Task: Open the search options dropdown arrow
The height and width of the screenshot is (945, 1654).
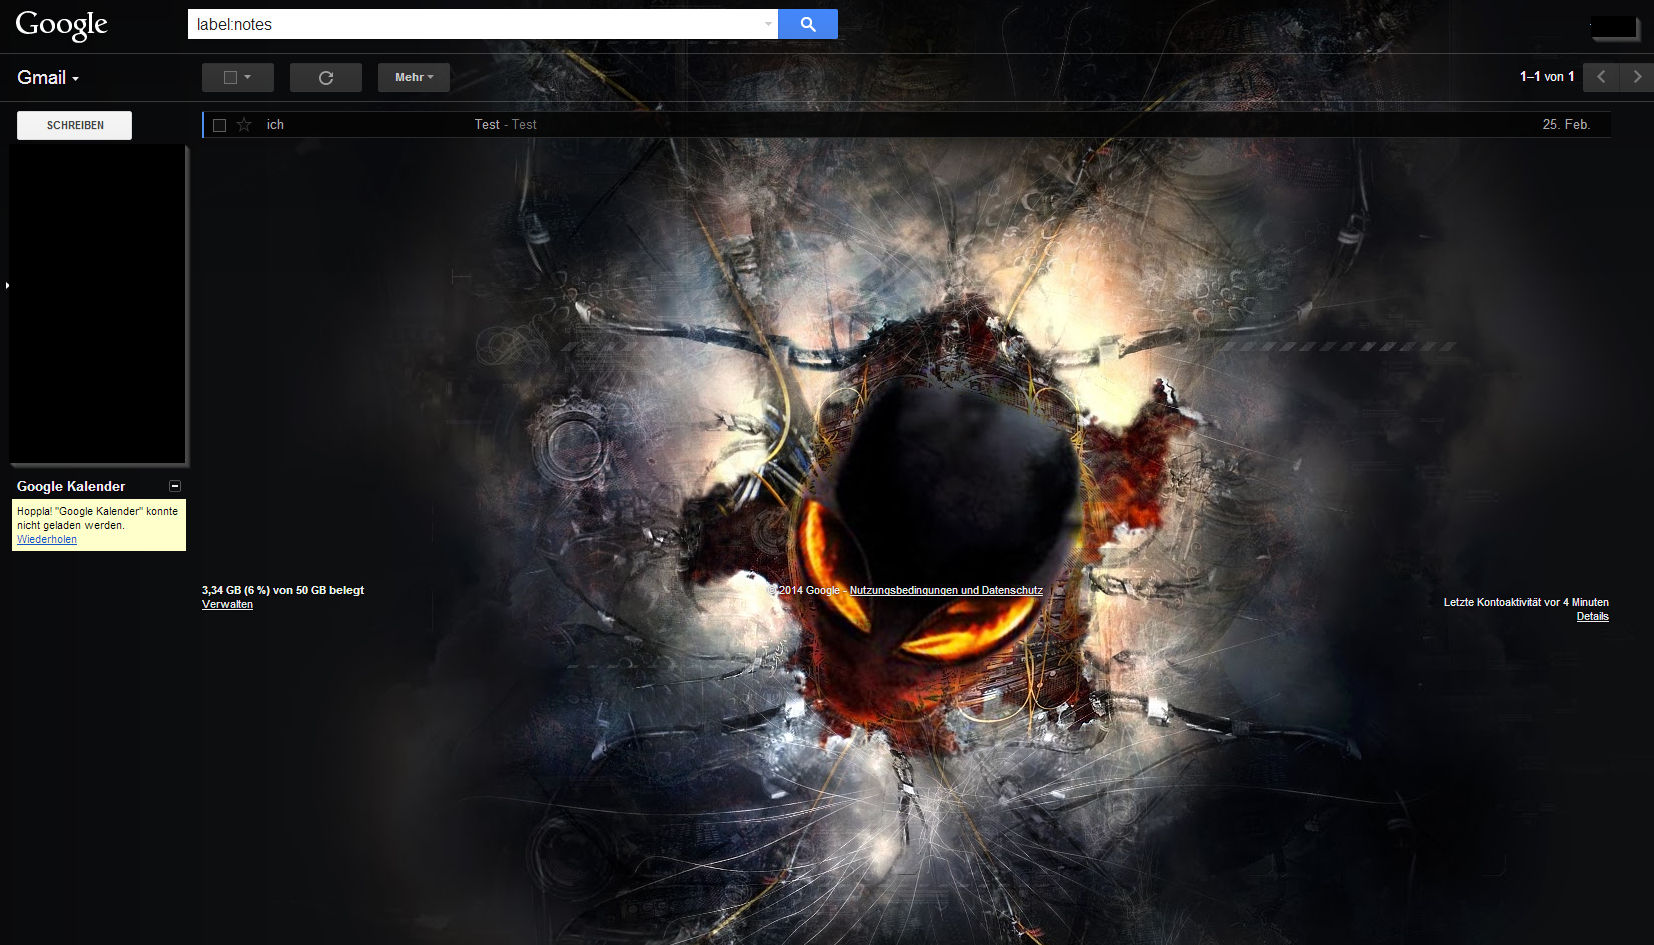Action: click(x=768, y=24)
